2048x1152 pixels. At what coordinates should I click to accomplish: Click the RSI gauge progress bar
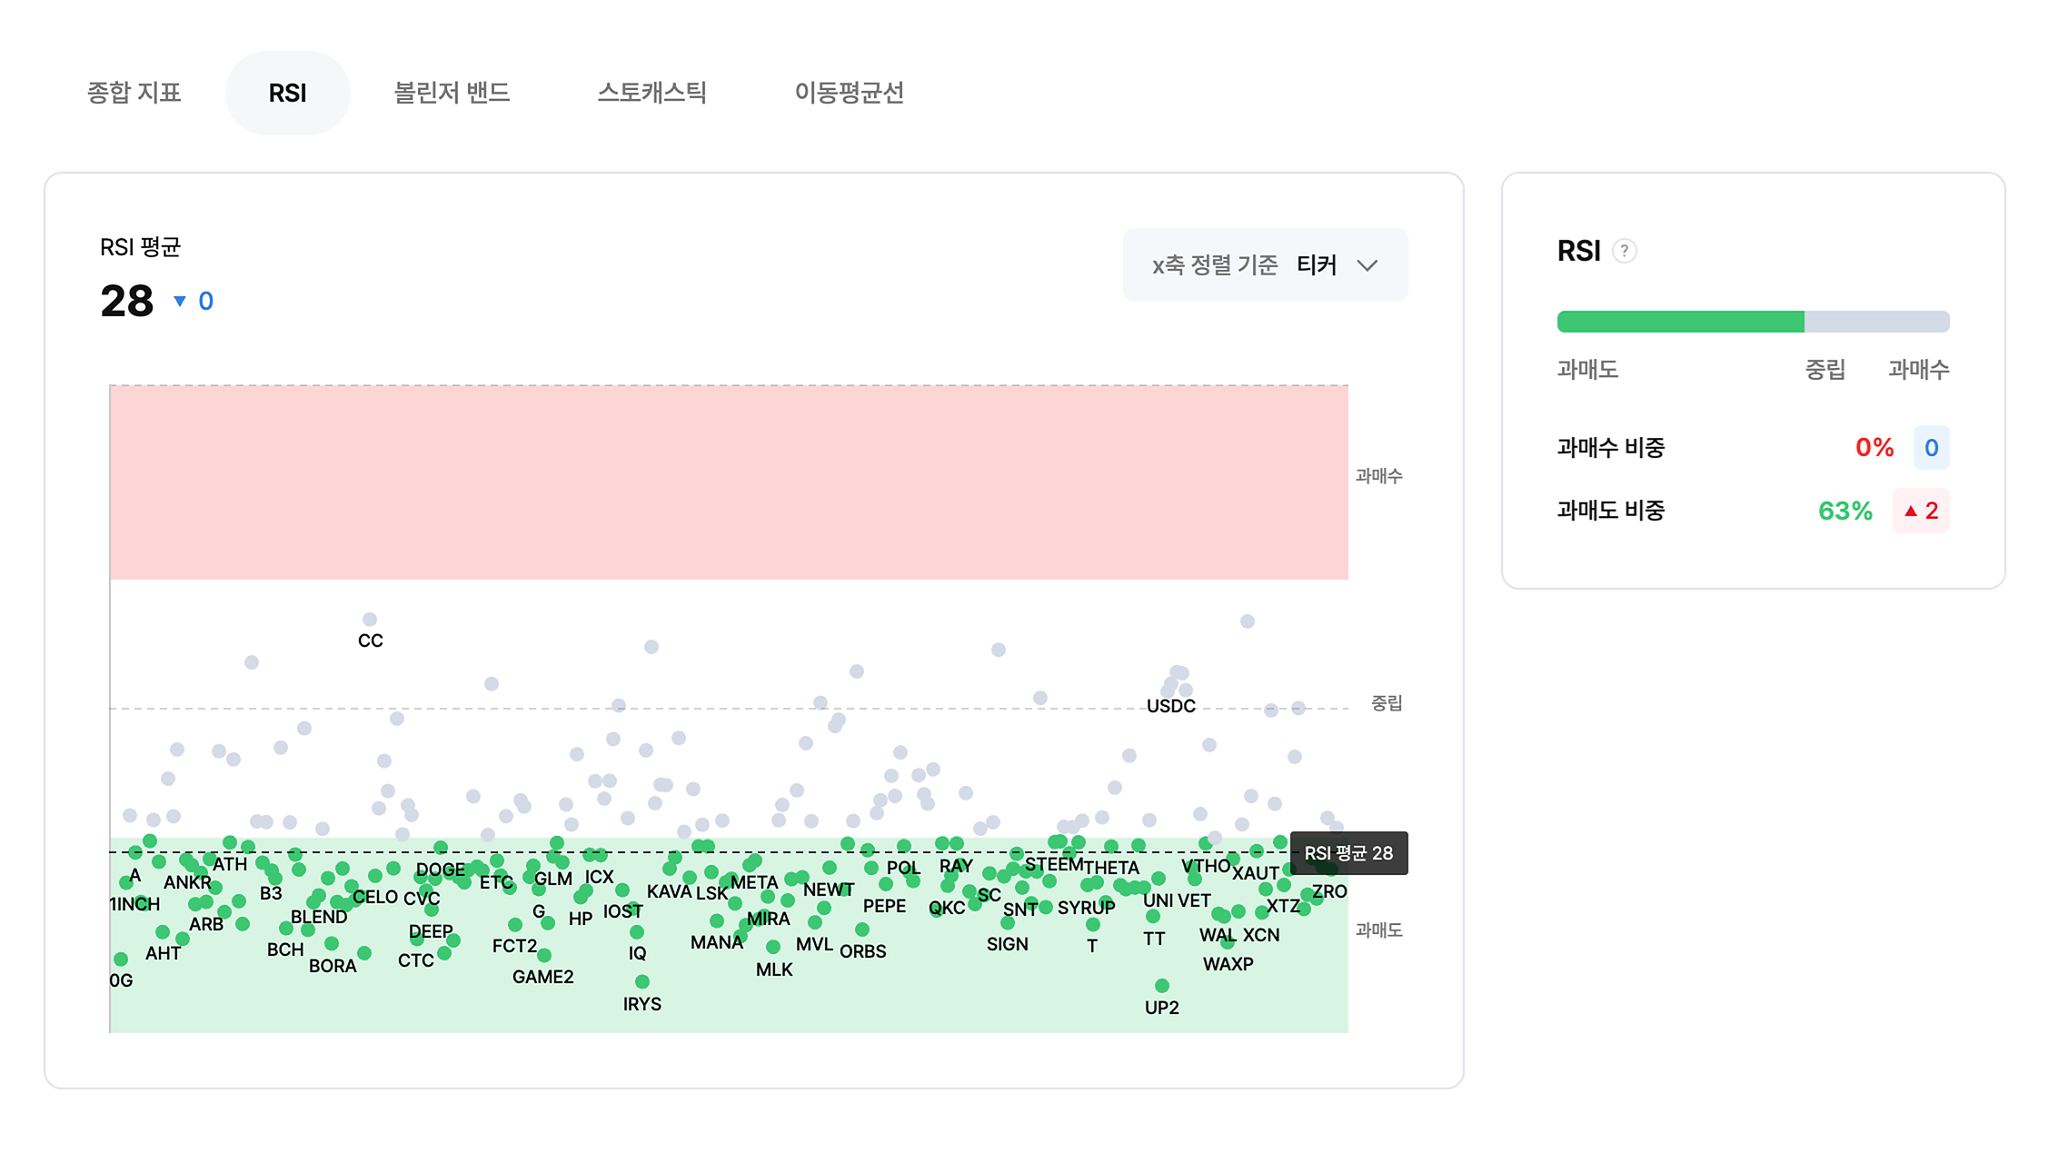click(x=1753, y=321)
